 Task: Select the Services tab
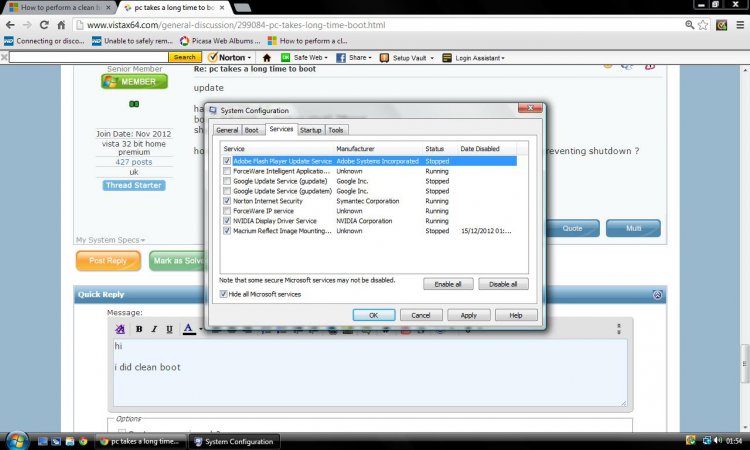tap(281, 129)
